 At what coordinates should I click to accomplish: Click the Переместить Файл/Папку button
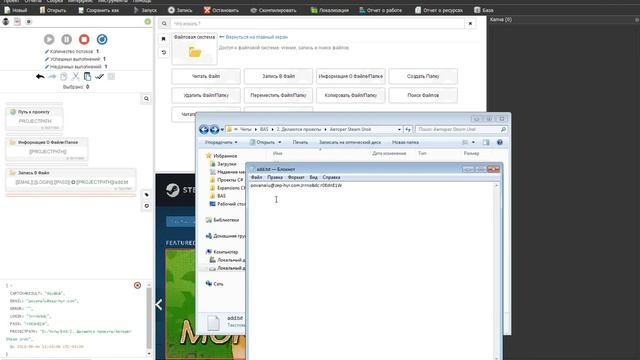(x=278, y=95)
